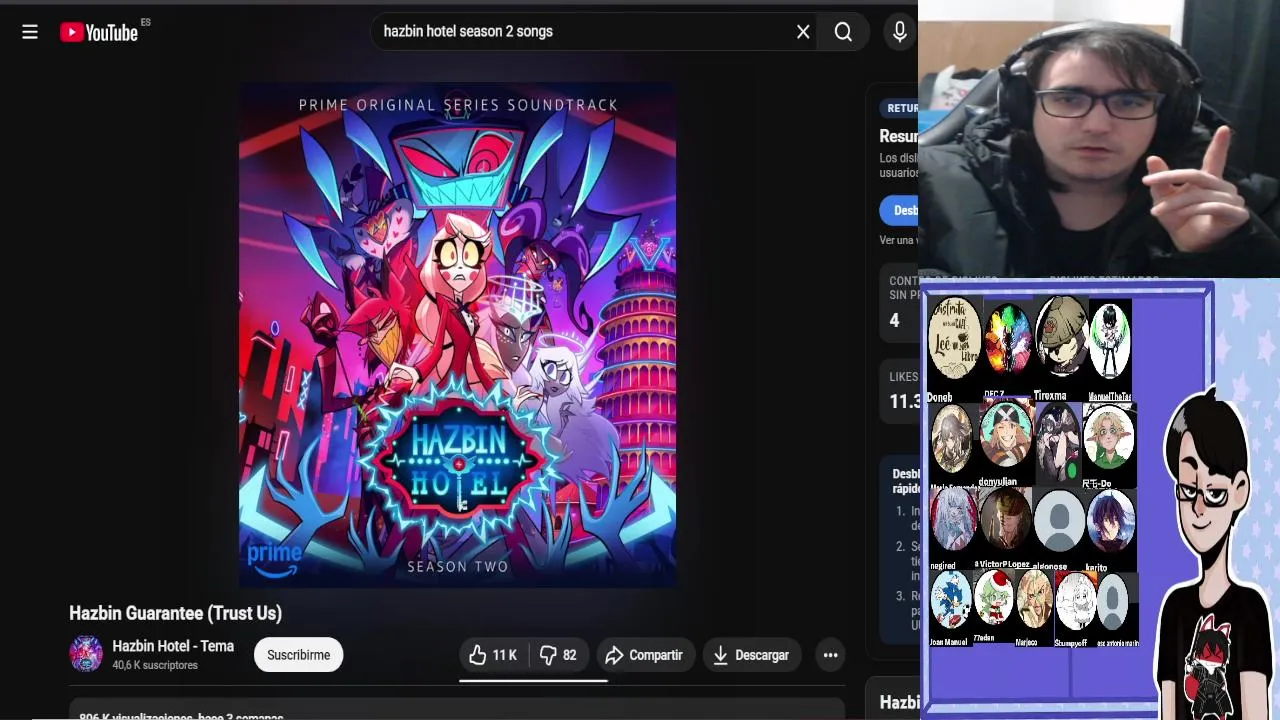Open the Hazbin Hotel - Tema channel avatar
The image size is (1280, 720).
pyautogui.click(x=86, y=654)
